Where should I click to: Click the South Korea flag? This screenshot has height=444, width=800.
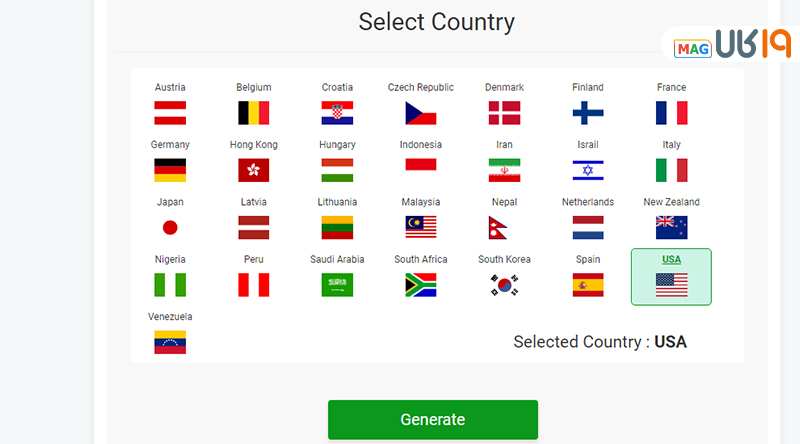[504, 285]
